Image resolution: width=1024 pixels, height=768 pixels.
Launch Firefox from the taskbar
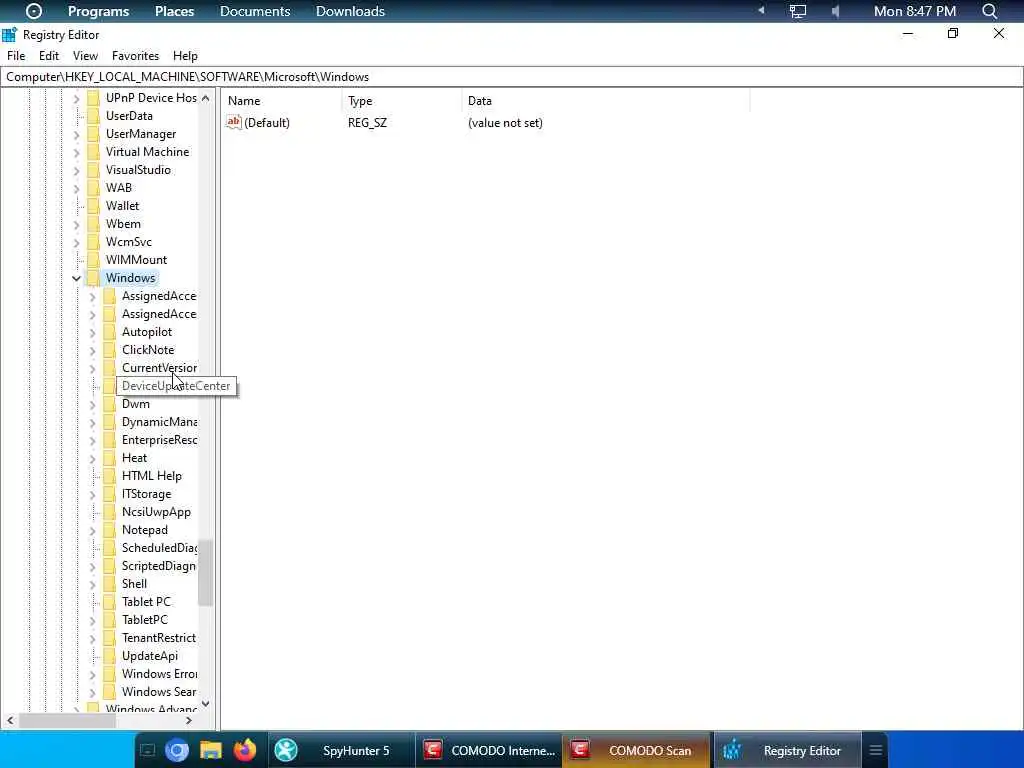click(x=245, y=751)
